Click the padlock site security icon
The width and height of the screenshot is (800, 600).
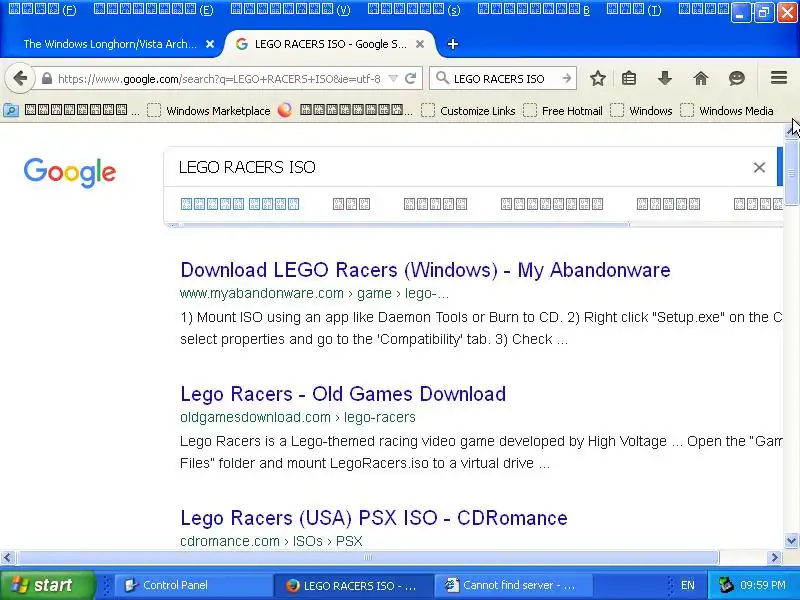(47, 79)
